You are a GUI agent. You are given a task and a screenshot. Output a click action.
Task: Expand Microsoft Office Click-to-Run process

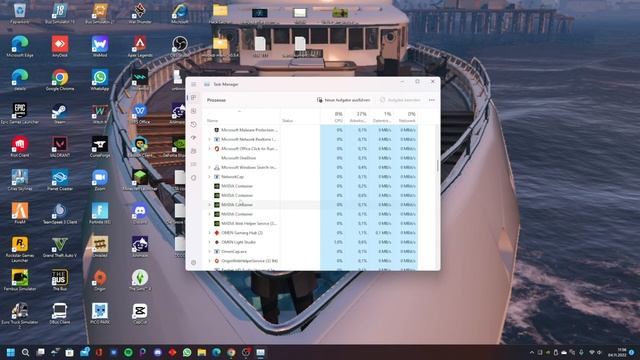[x=210, y=149]
